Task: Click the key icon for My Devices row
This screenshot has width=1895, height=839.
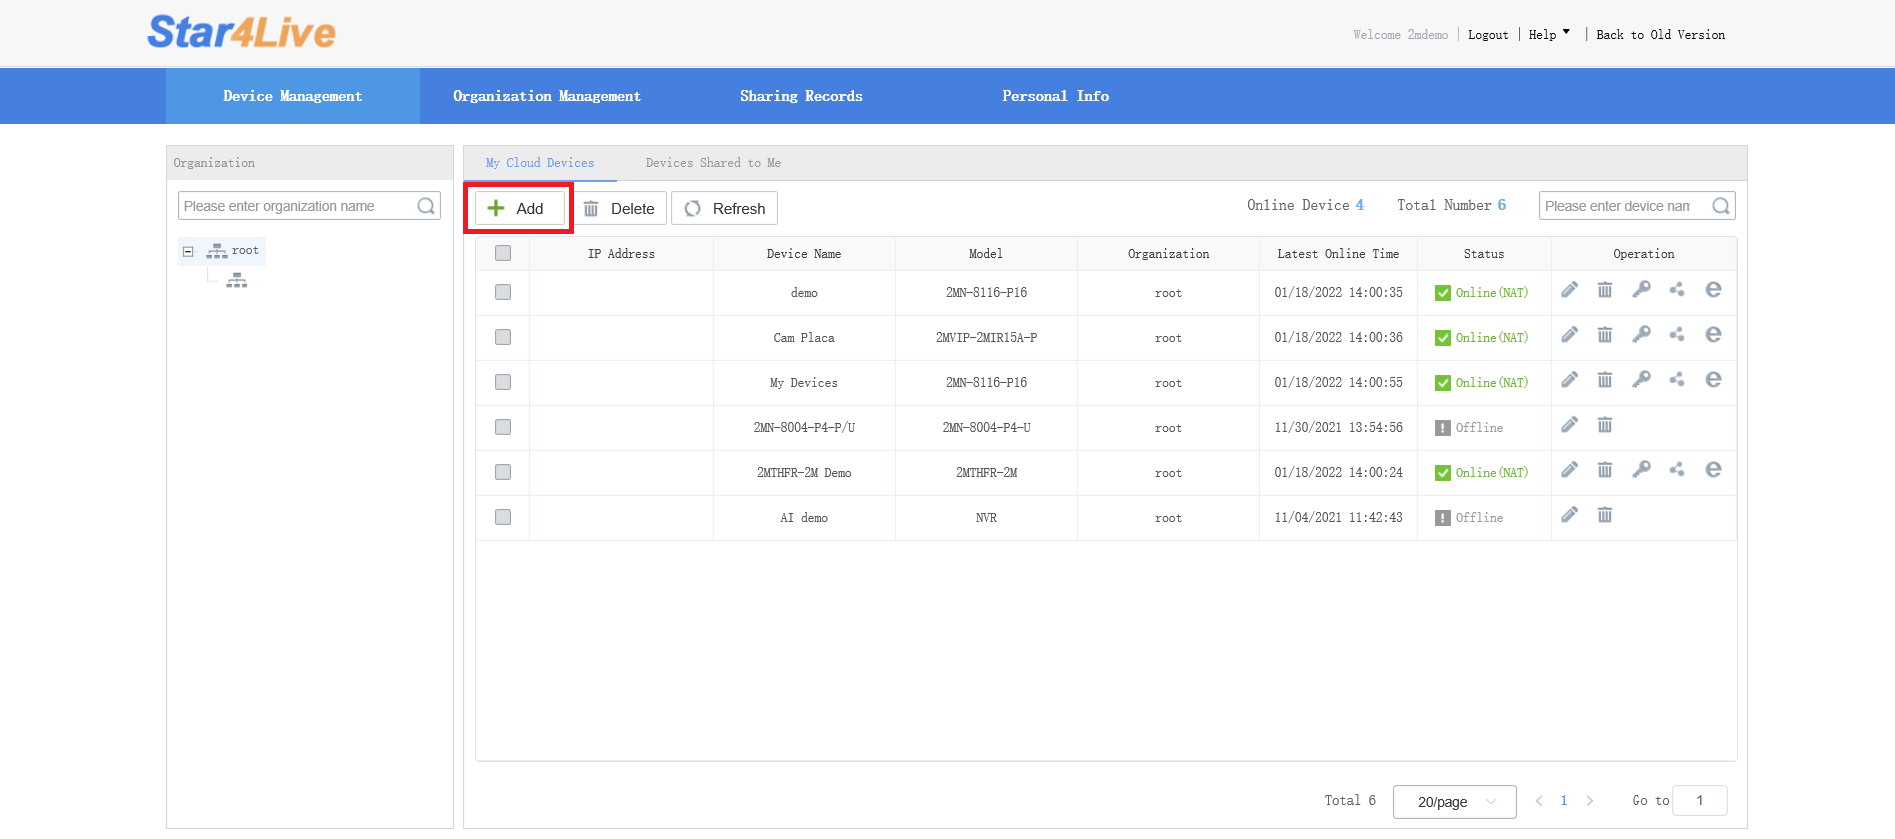Action: click(x=1641, y=380)
